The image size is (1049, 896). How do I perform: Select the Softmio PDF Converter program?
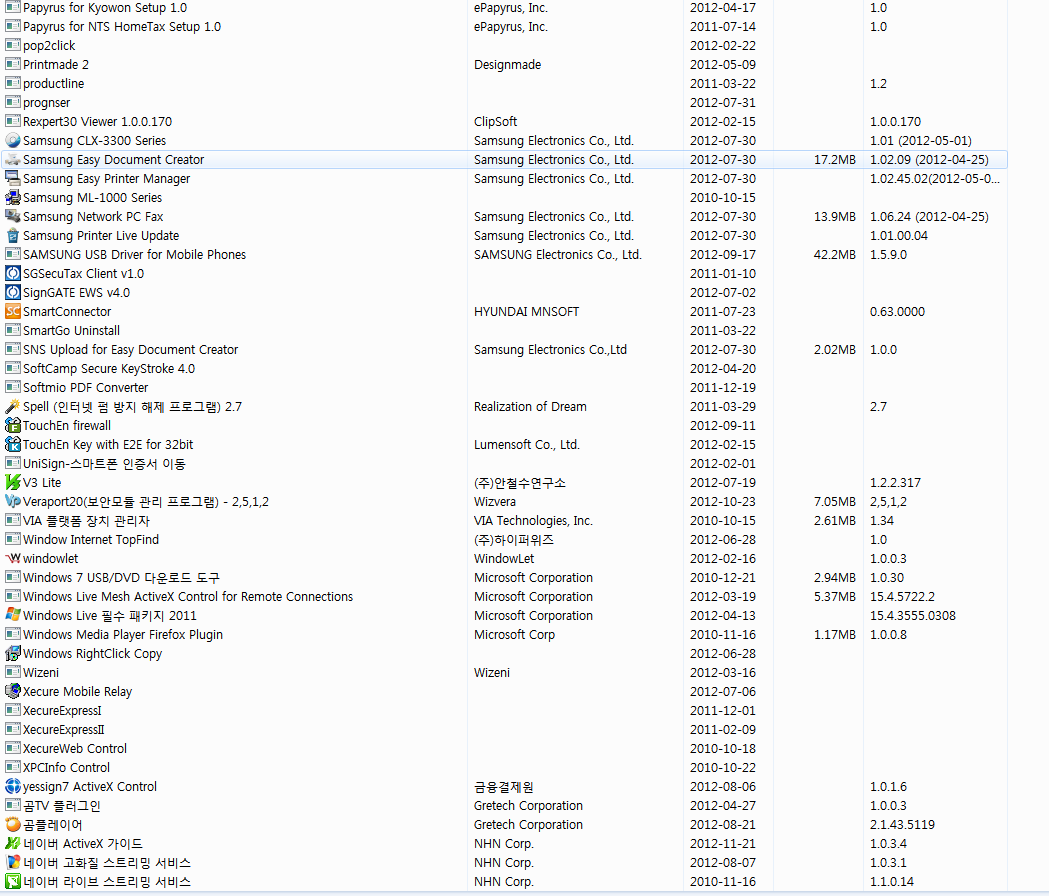point(85,388)
